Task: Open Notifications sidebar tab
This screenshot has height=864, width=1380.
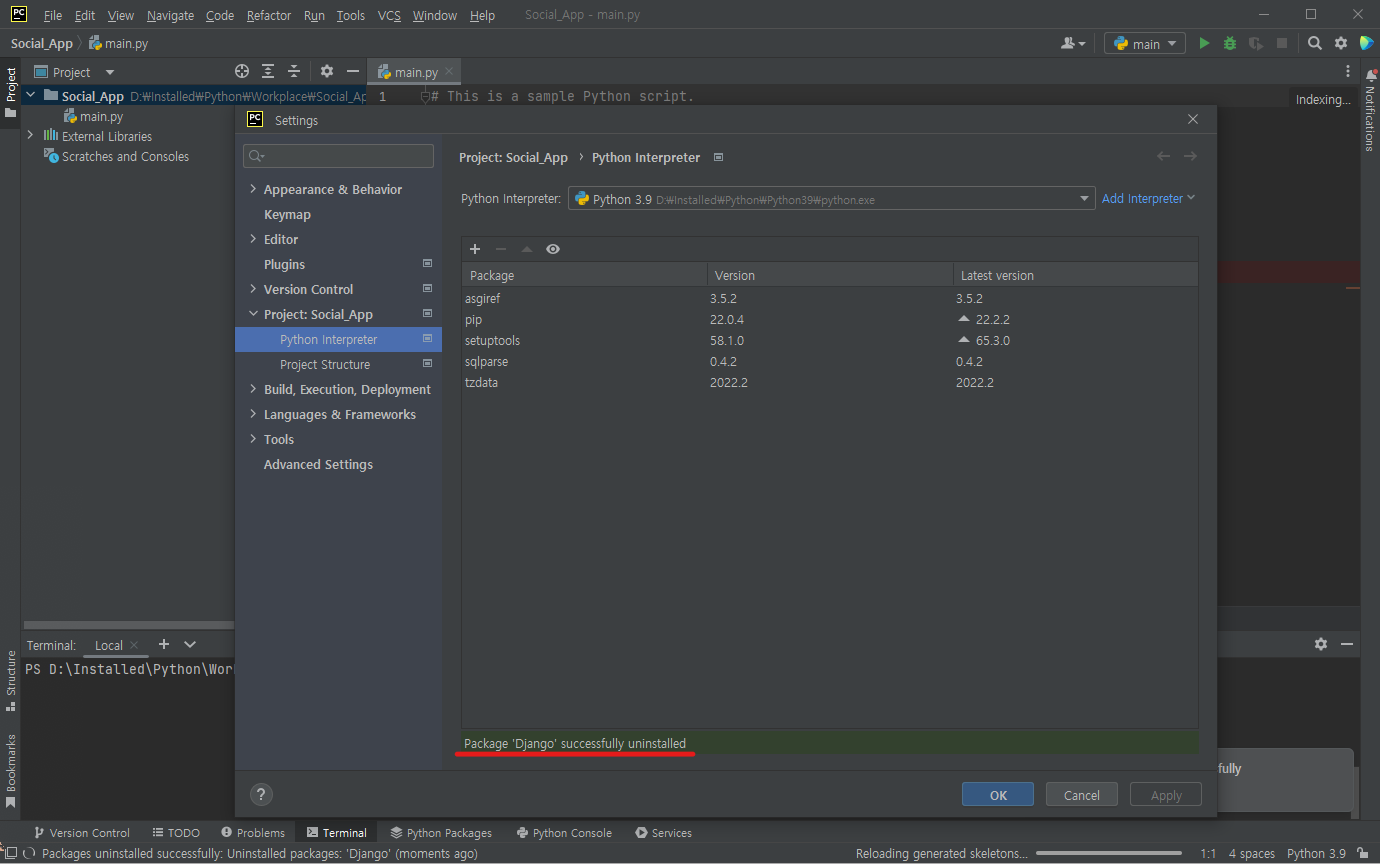Action: coord(1370,111)
